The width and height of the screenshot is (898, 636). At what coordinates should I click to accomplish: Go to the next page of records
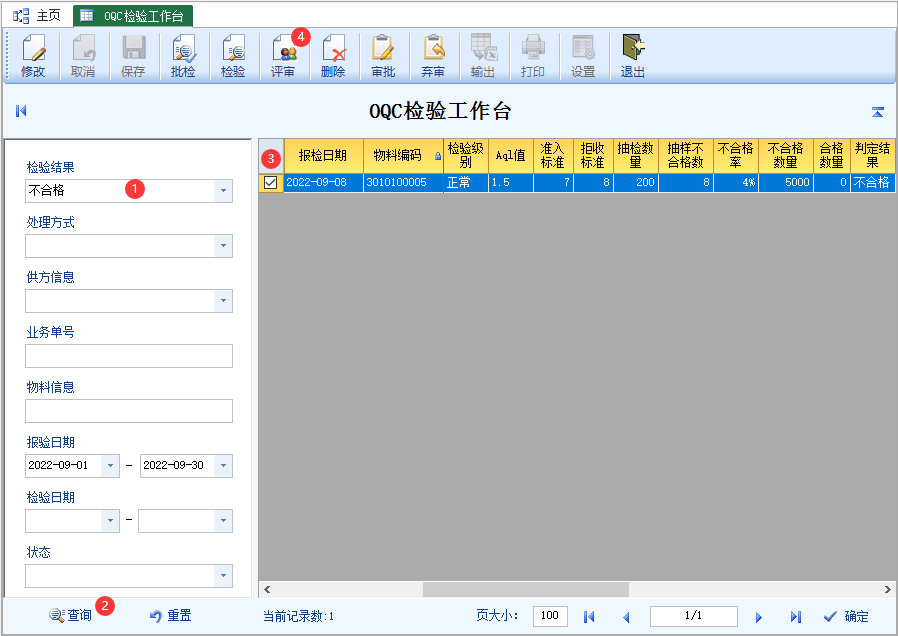tap(759, 617)
